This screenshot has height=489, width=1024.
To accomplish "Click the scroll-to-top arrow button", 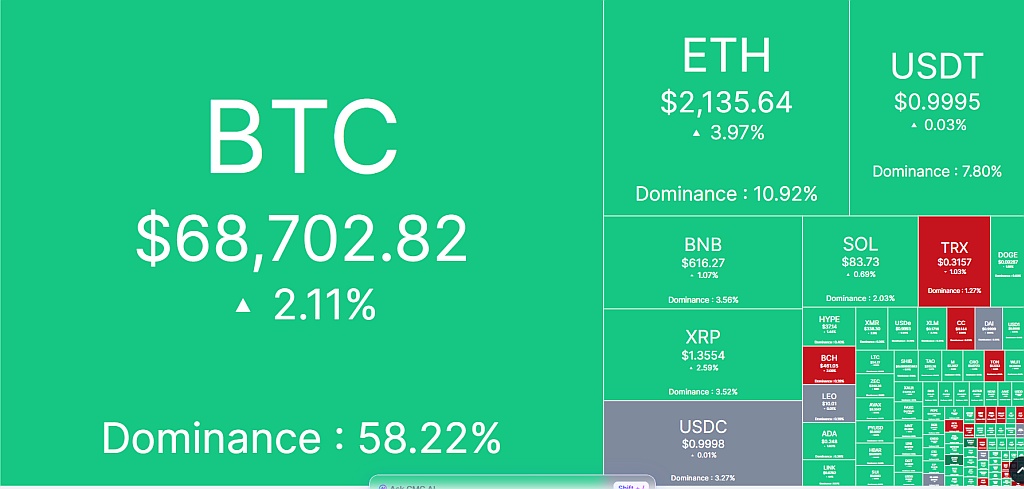I will 1017,468.
